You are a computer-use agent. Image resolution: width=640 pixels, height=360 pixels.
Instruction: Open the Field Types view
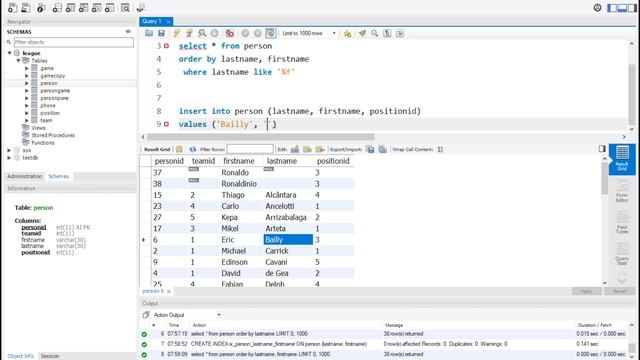pos(622,223)
